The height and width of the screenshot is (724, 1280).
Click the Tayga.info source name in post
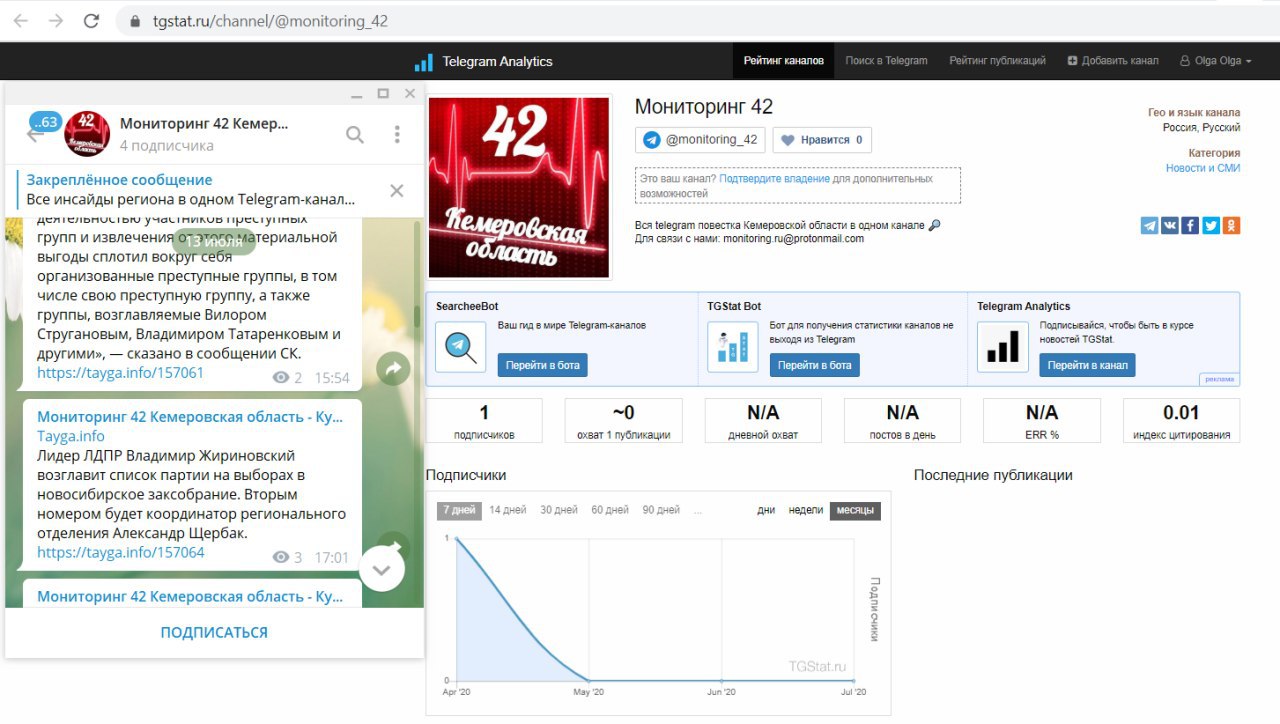[x=71, y=436]
